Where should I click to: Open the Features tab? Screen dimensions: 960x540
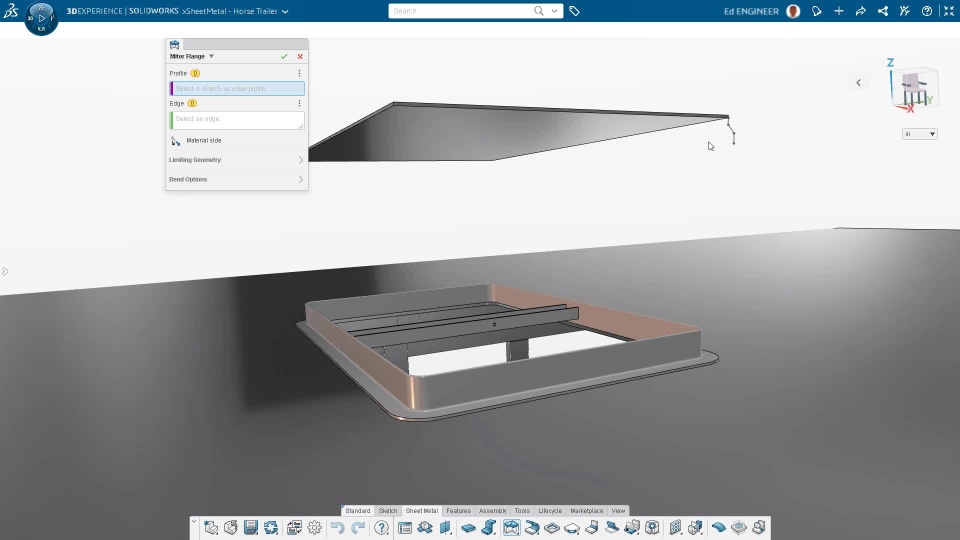pyautogui.click(x=459, y=511)
